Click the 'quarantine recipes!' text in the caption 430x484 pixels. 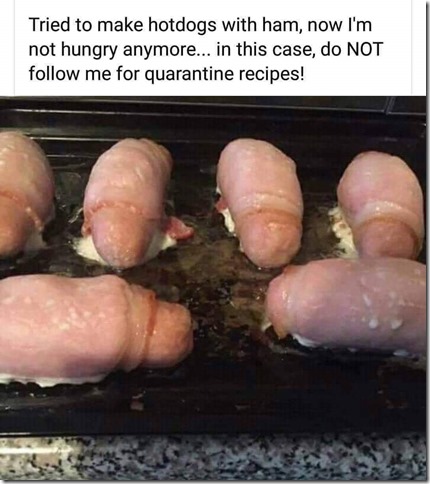(x=225, y=74)
